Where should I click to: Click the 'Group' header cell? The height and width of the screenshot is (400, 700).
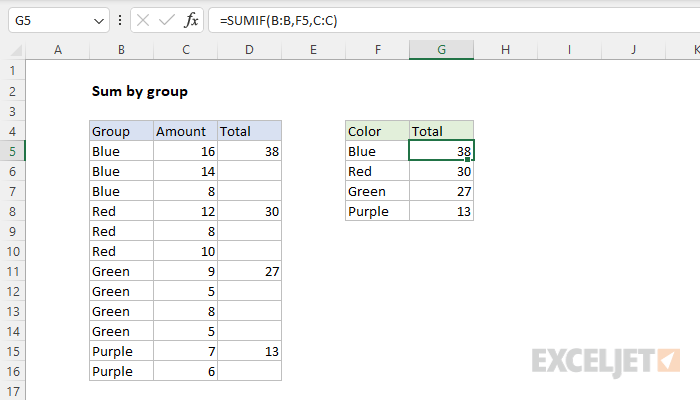(x=121, y=131)
